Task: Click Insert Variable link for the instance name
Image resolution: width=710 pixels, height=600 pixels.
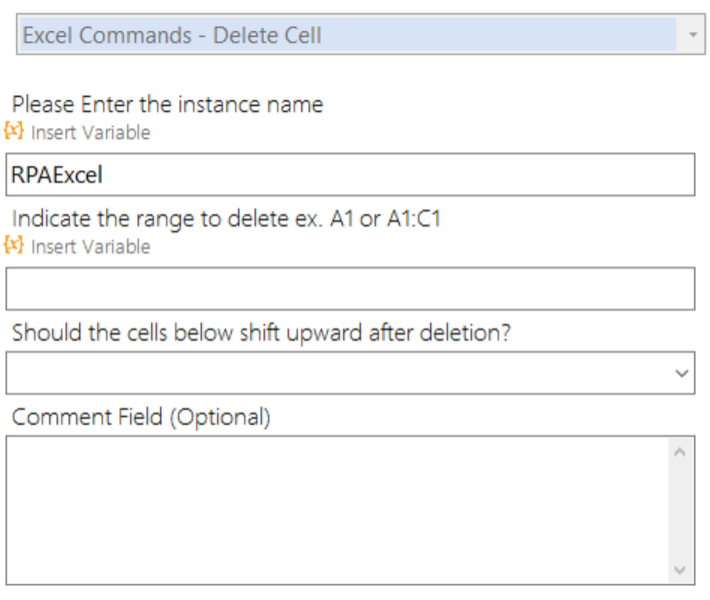Action: click(91, 133)
